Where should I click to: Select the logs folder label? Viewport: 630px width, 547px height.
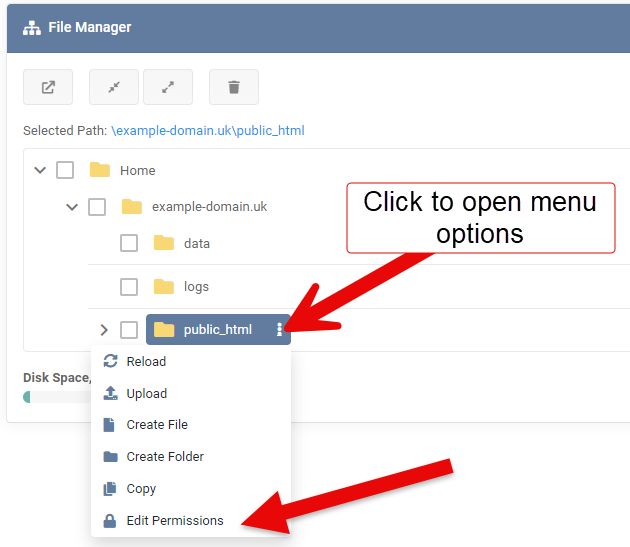click(196, 287)
